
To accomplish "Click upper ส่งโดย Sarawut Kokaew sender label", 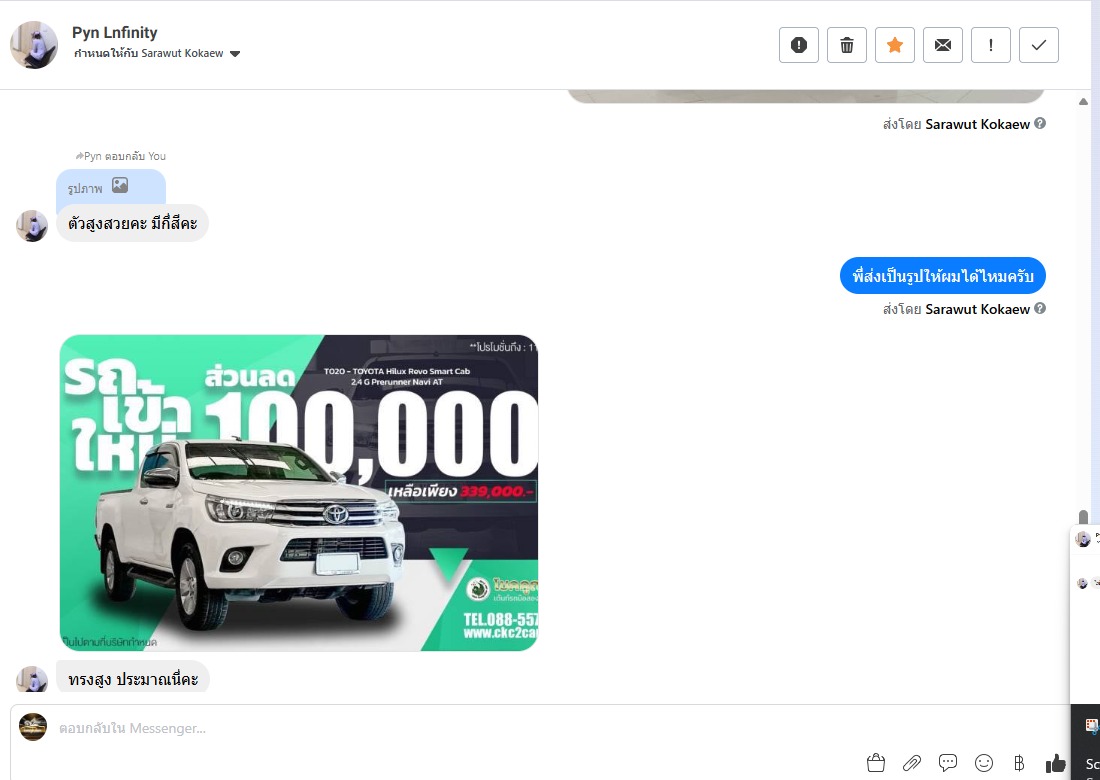I will coord(956,124).
